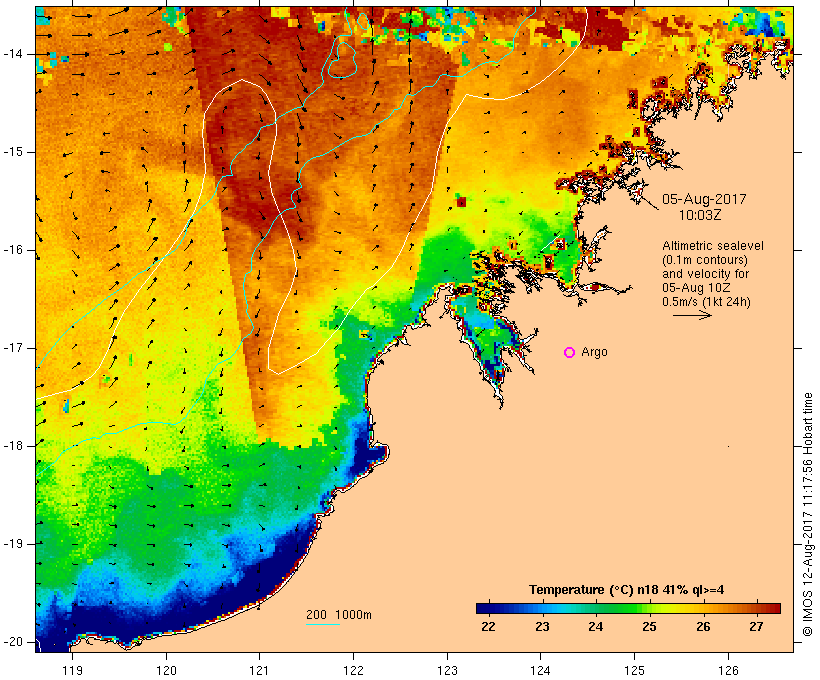Click the longitude axis label '124'
Viewport: 820px width, 680px height.
pos(541,670)
